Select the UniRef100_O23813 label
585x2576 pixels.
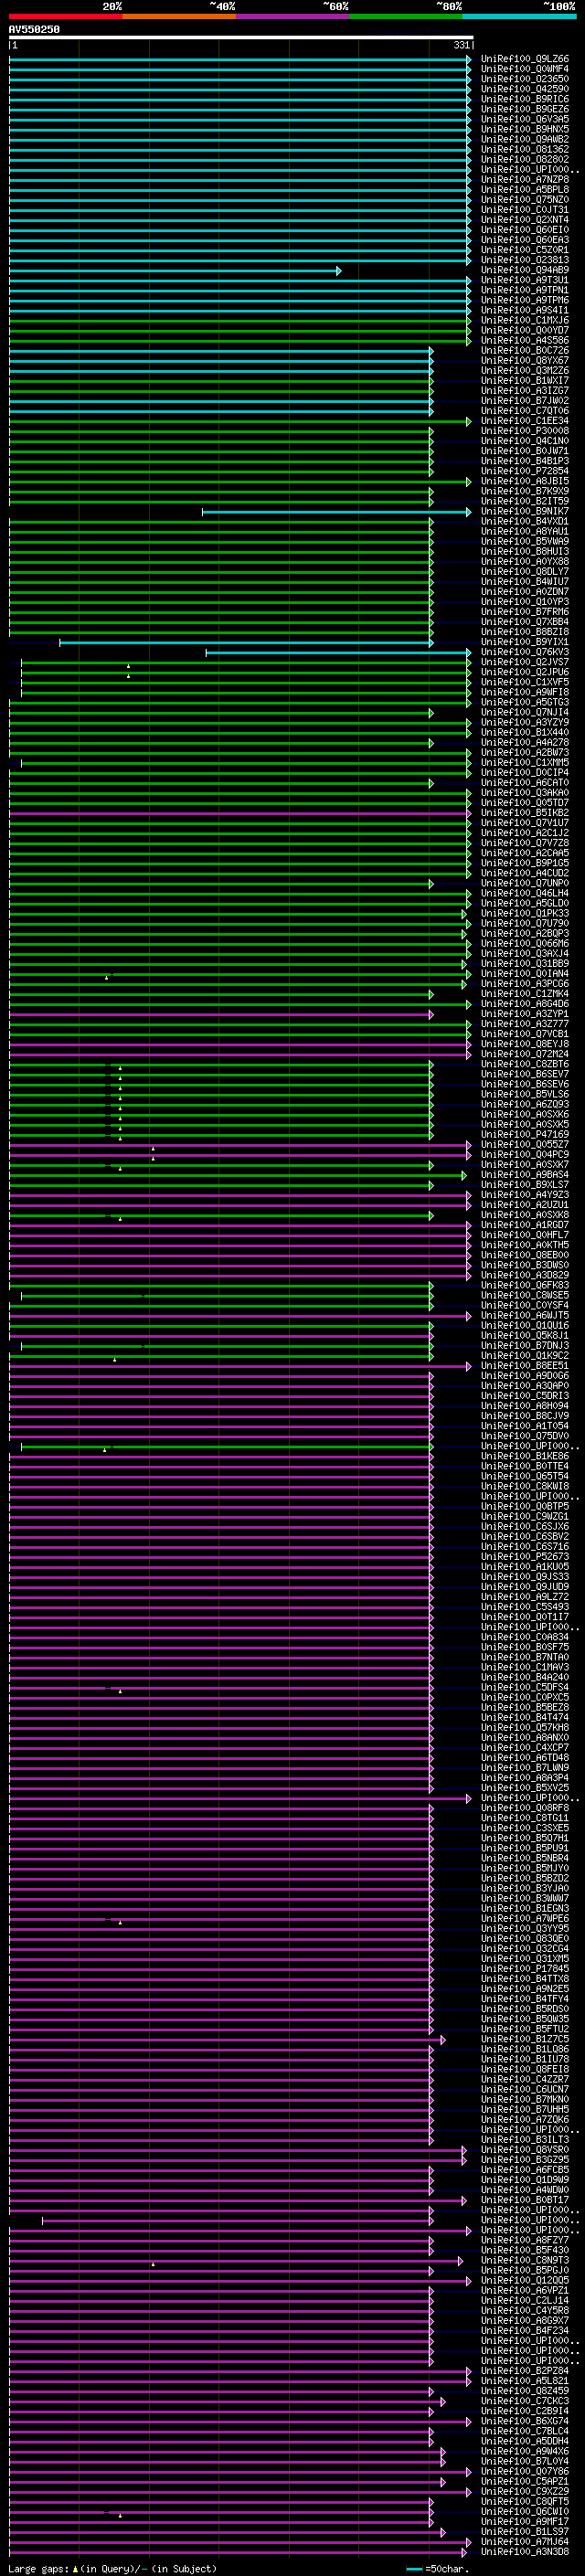[525, 260]
